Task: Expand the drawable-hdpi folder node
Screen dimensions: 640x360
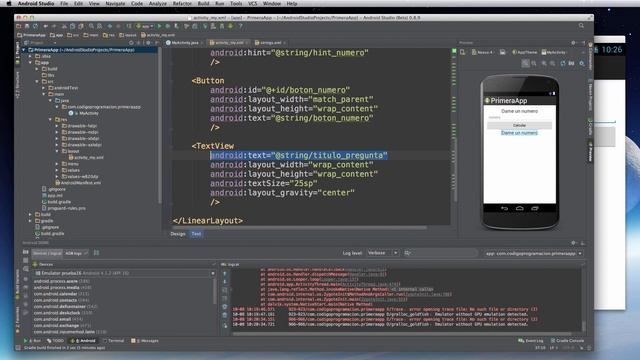Action: coord(57,126)
